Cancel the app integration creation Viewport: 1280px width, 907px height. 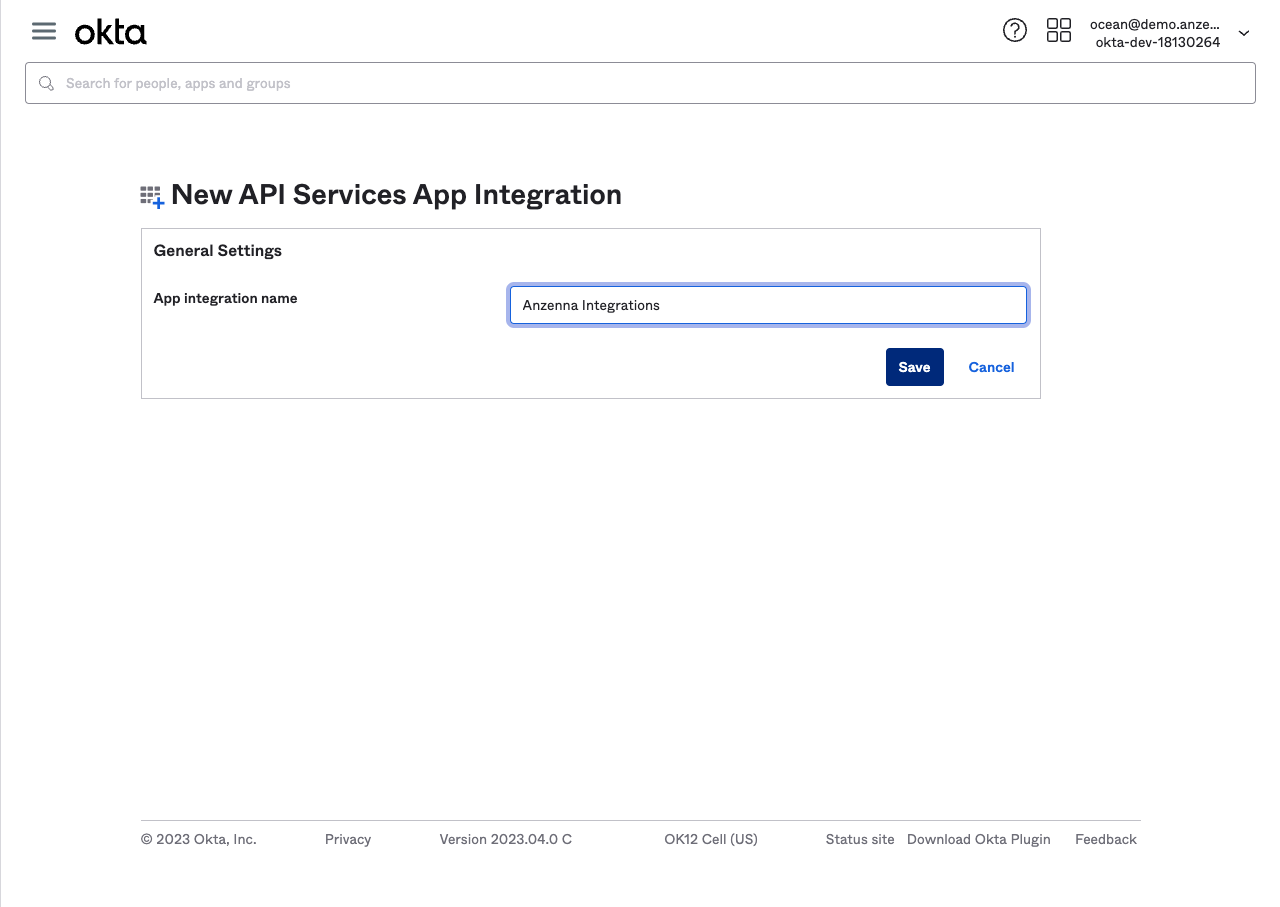tap(991, 367)
